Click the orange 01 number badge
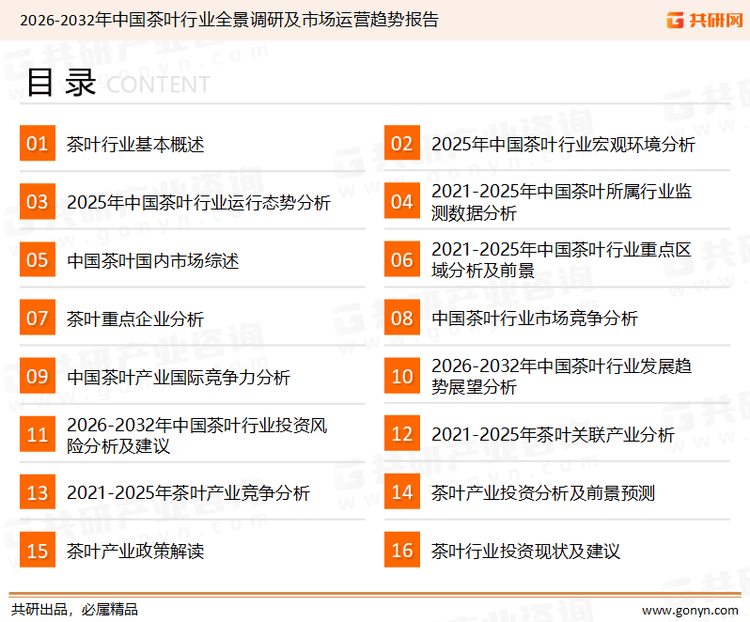Image resolution: width=750 pixels, height=622 pixels. point(37,144)
